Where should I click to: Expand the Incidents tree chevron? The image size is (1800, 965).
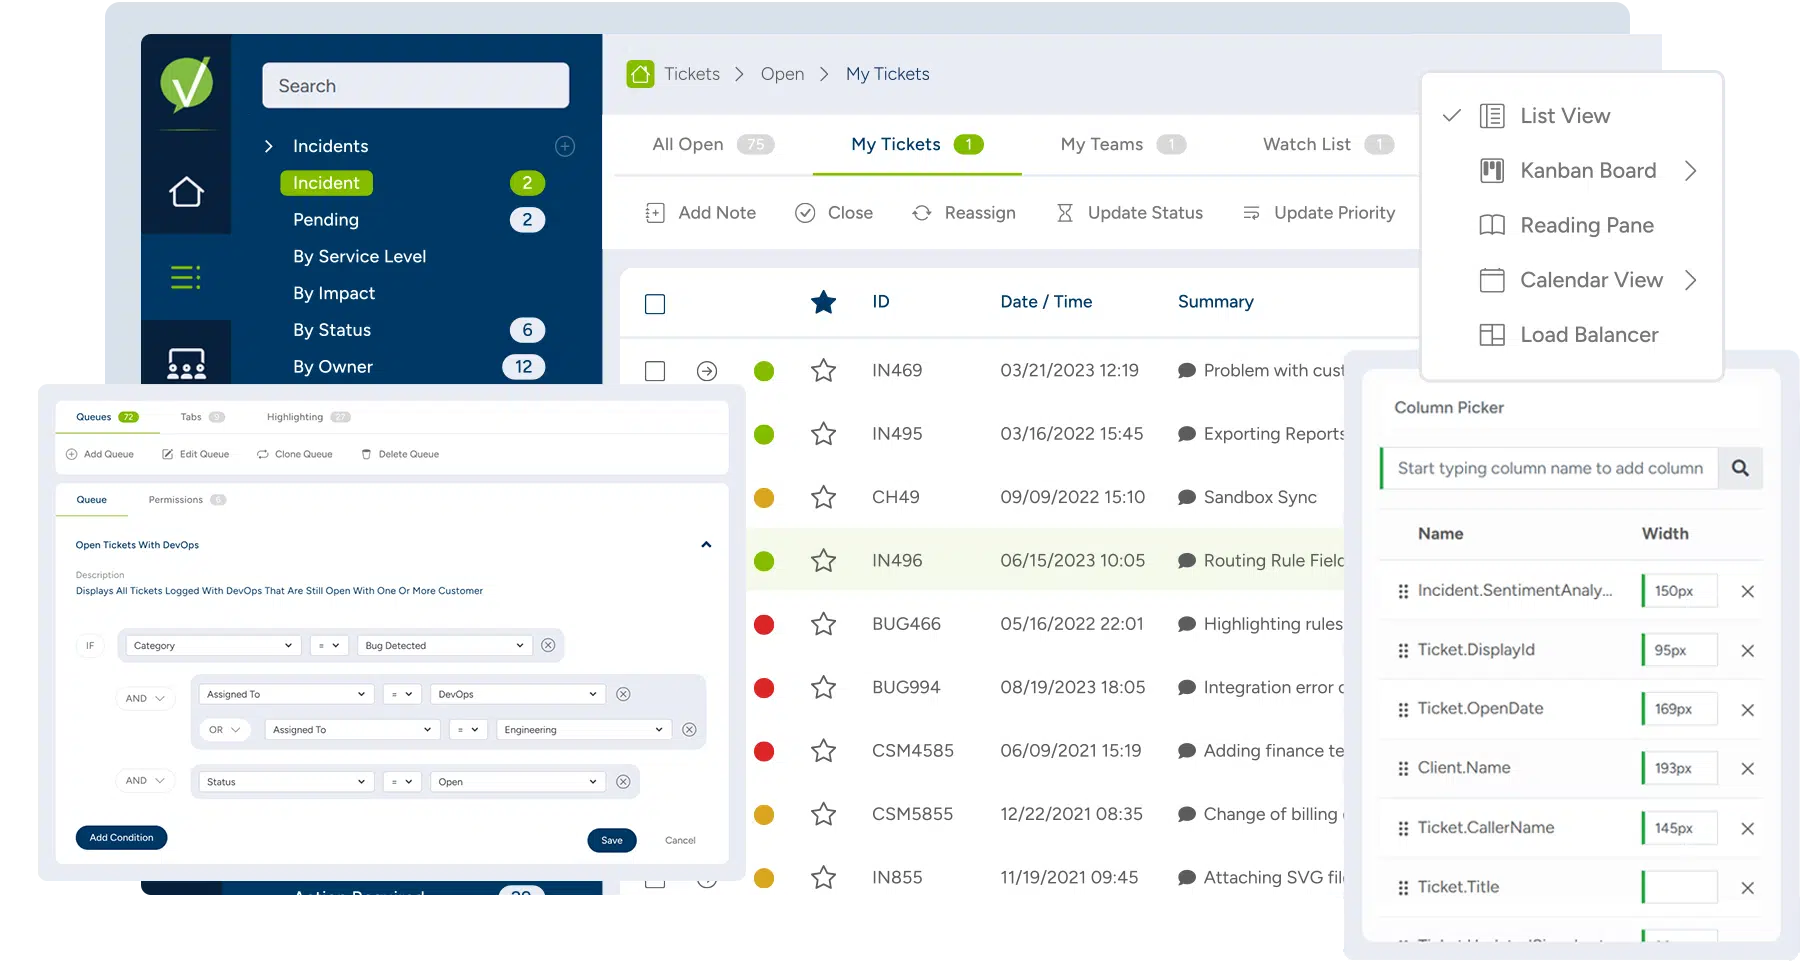tap(268, 146)
